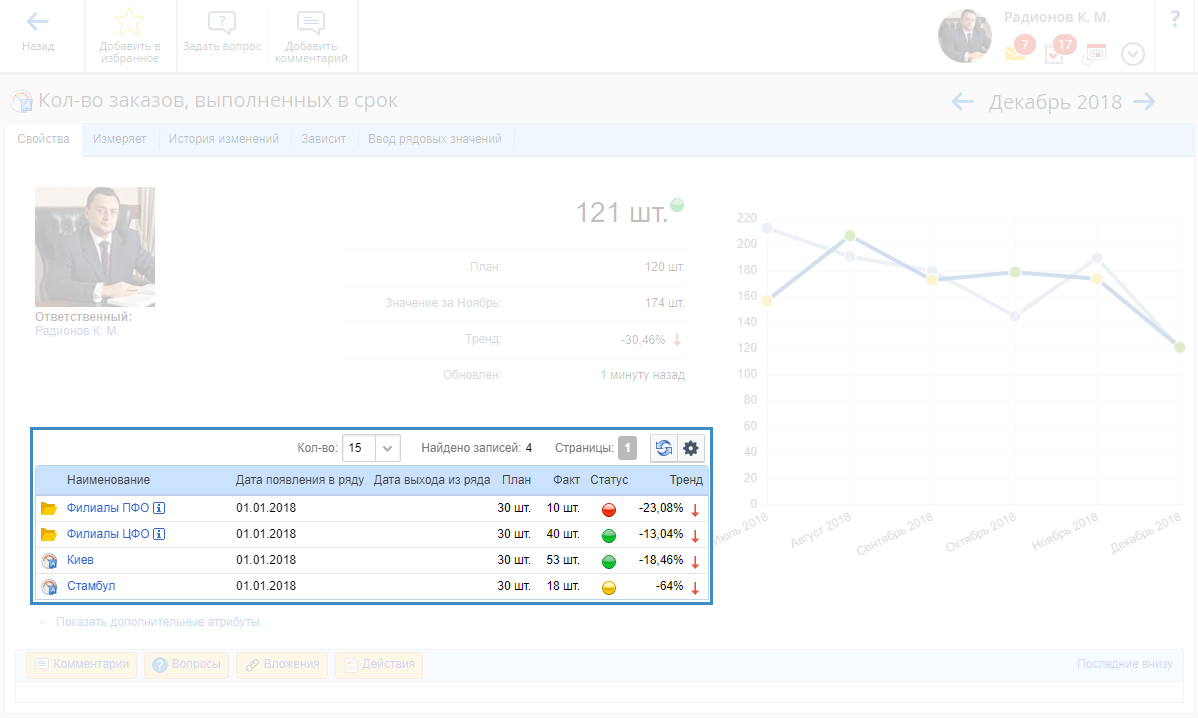
Task: Click the table refresh icon
Action: 664,448
